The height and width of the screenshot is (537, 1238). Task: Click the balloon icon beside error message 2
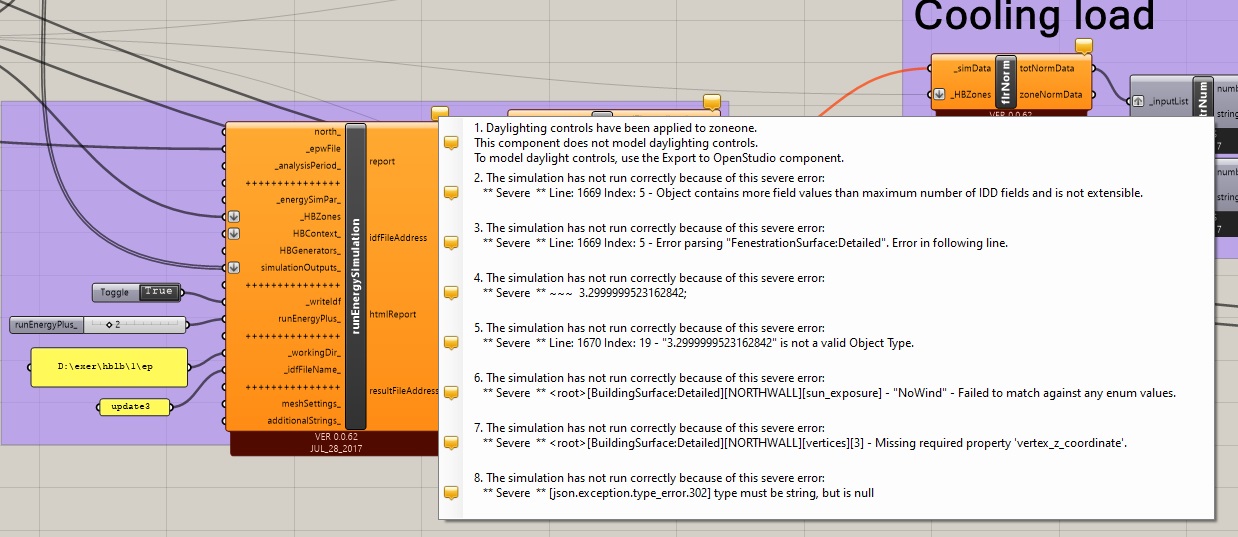[451, 192]
